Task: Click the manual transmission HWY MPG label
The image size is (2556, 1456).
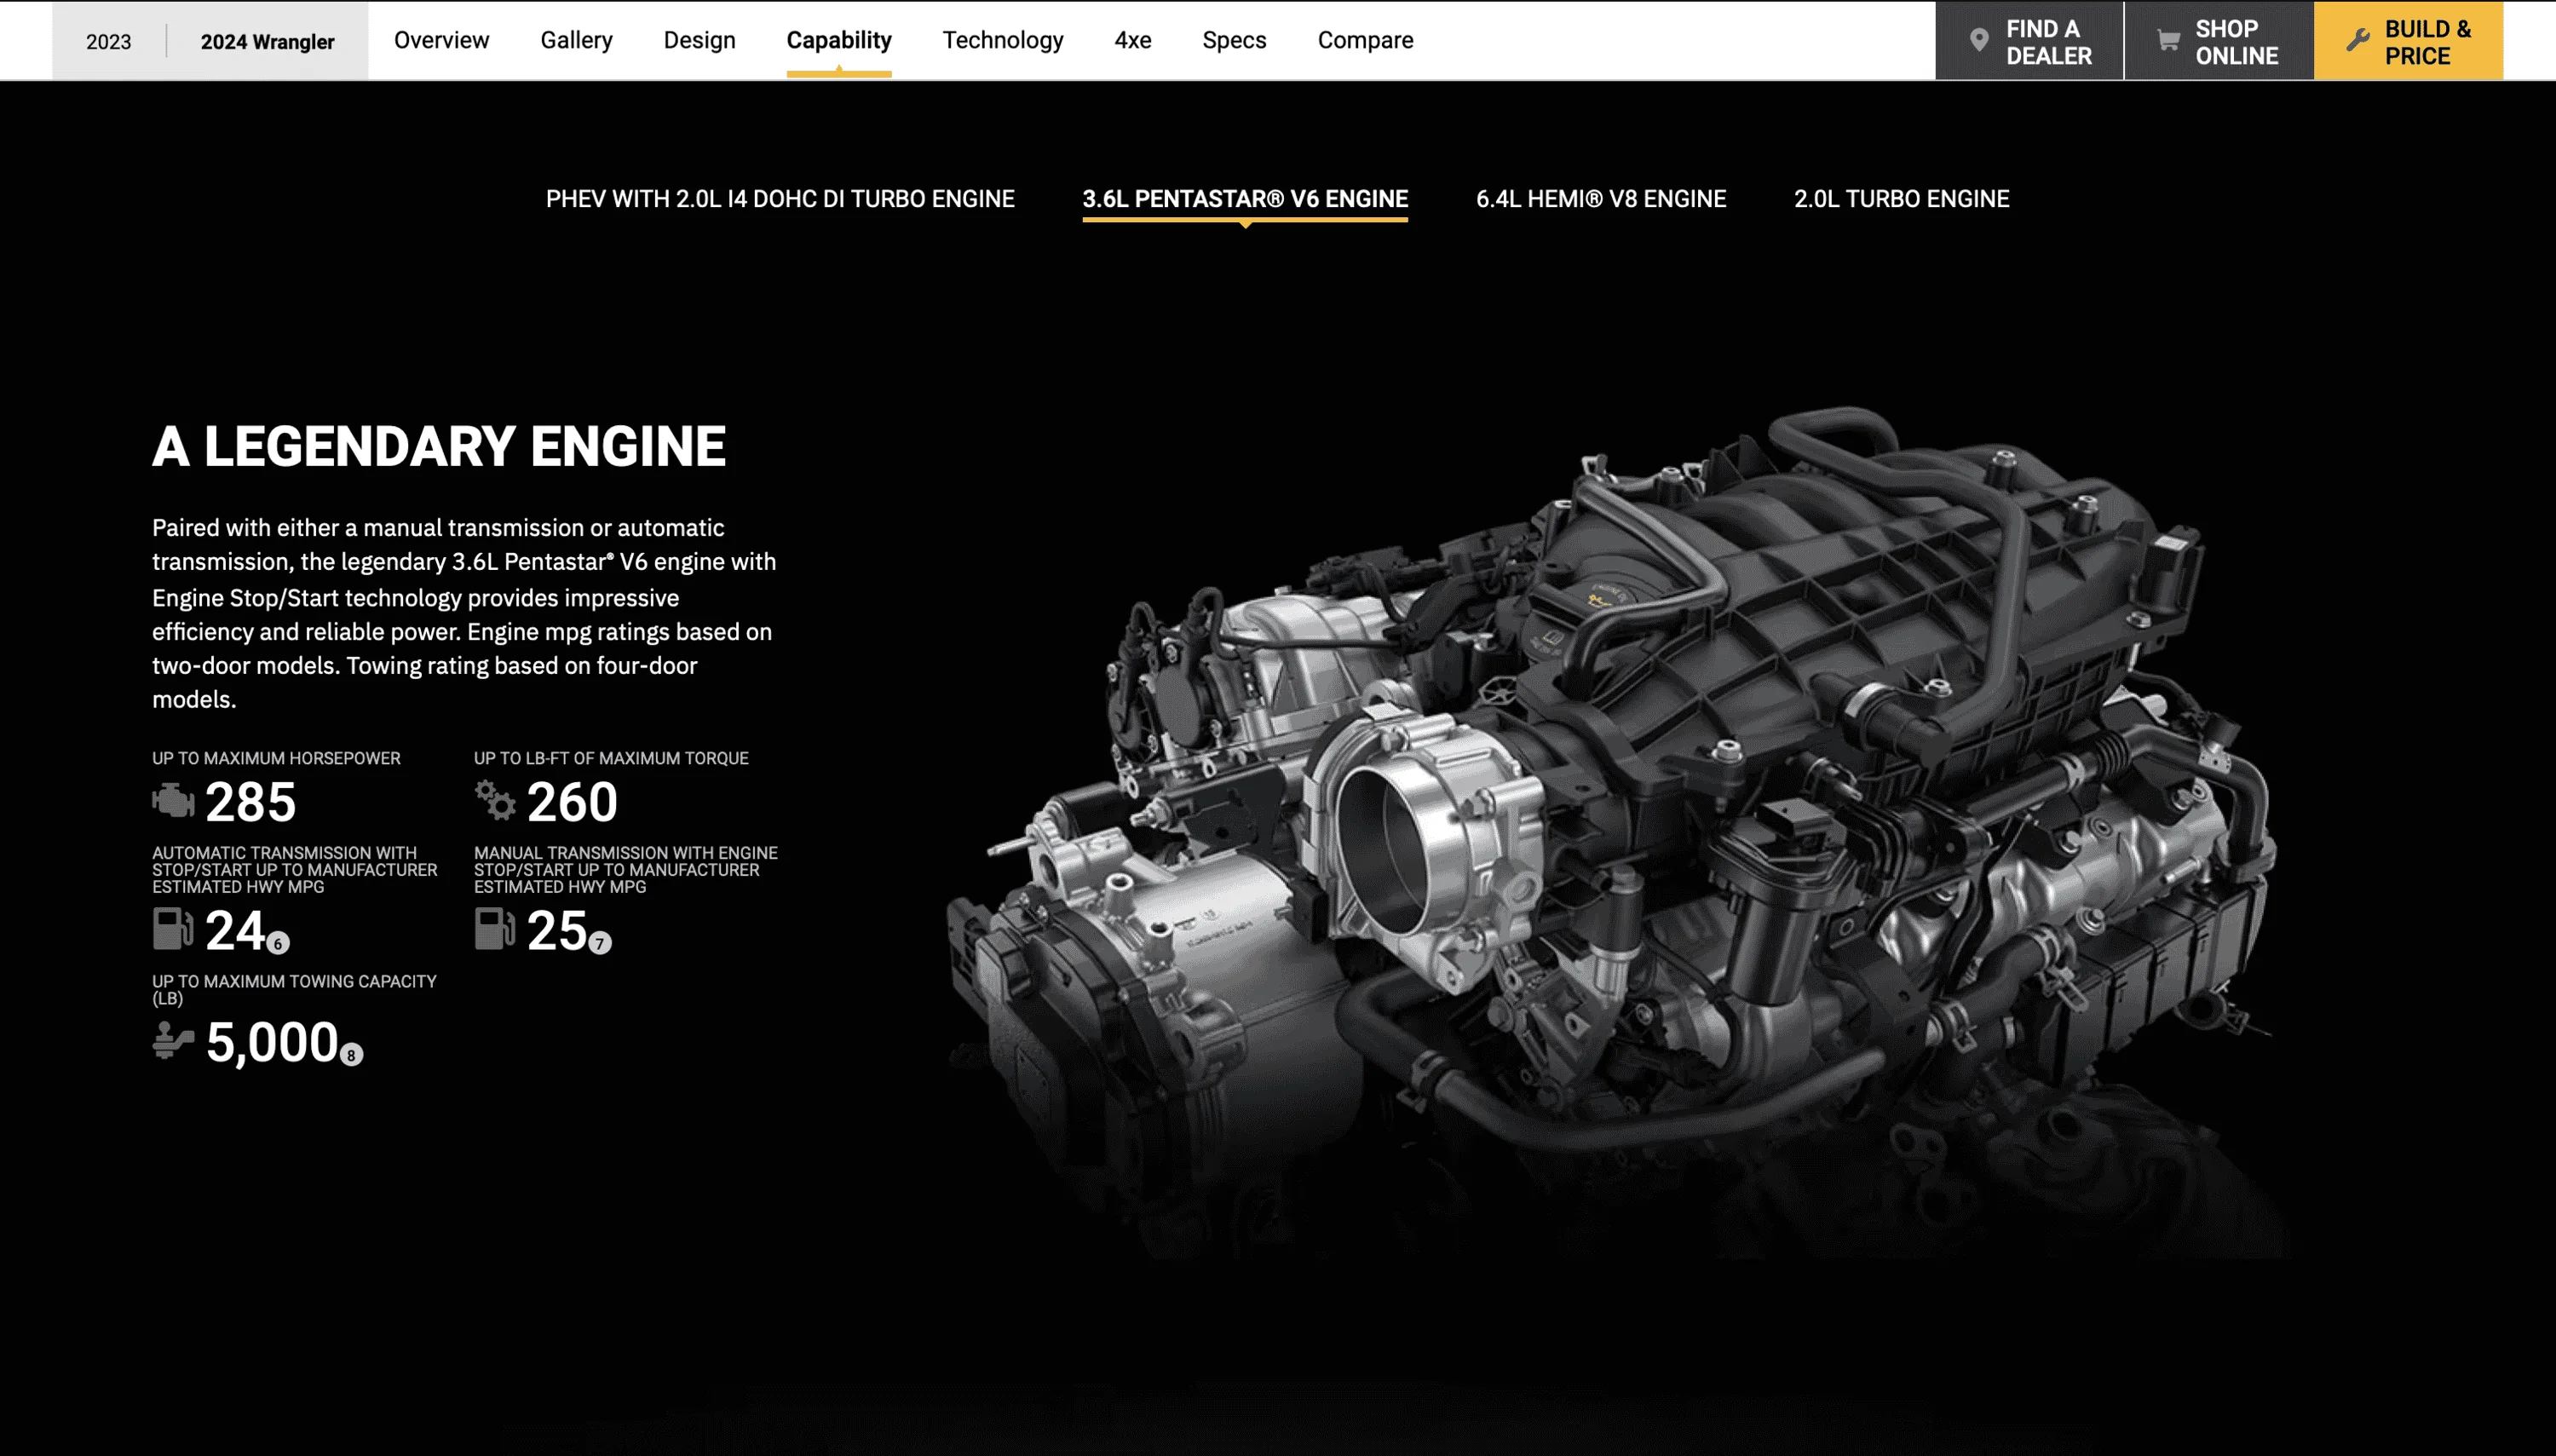Action: [x=625, y=870]
